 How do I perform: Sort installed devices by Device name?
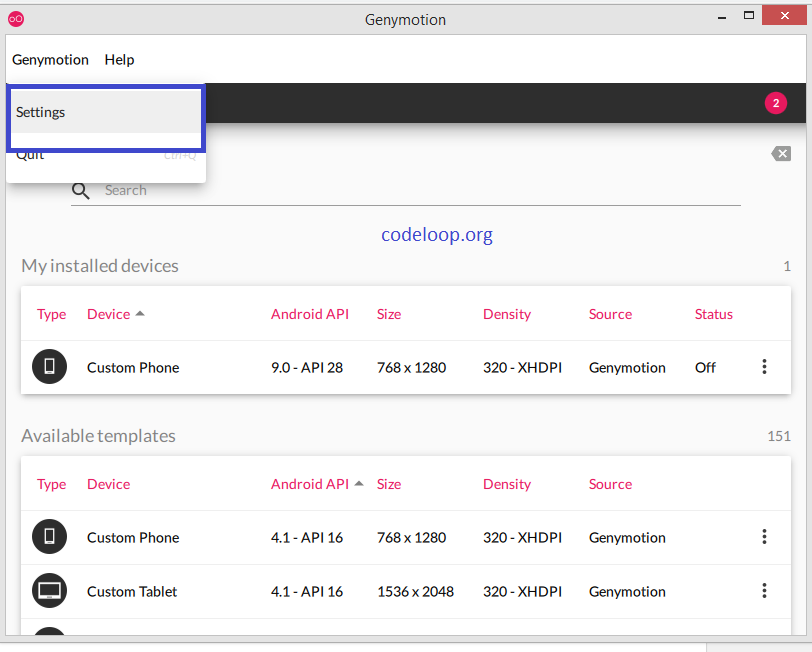tap(108, 314)
